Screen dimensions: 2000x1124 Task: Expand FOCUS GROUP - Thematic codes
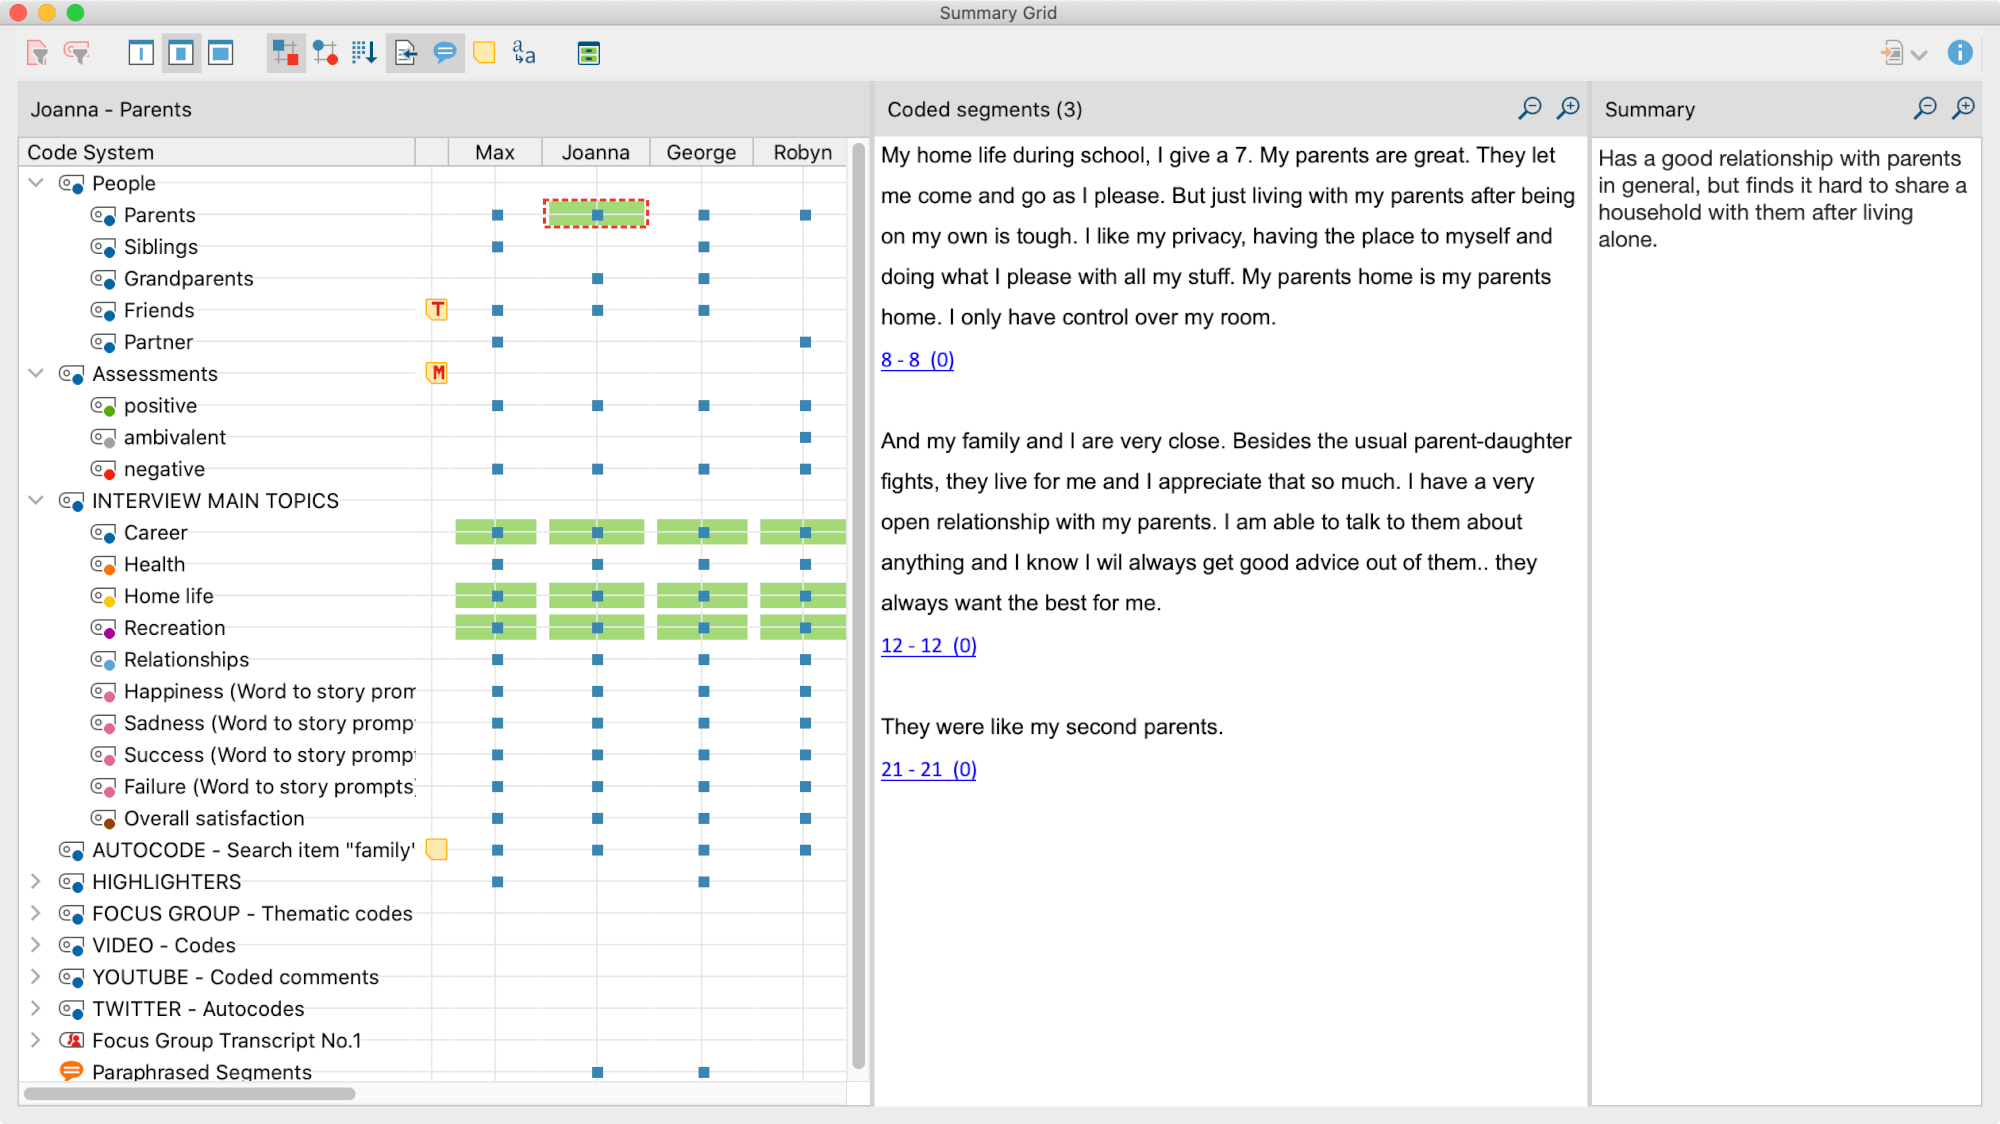(x=37, y=913)
